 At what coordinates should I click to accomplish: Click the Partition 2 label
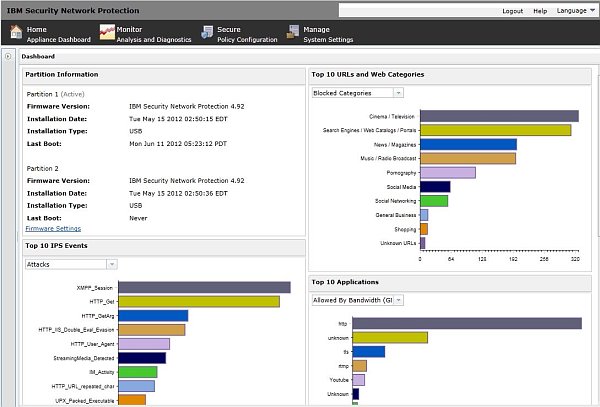point(42,168)
